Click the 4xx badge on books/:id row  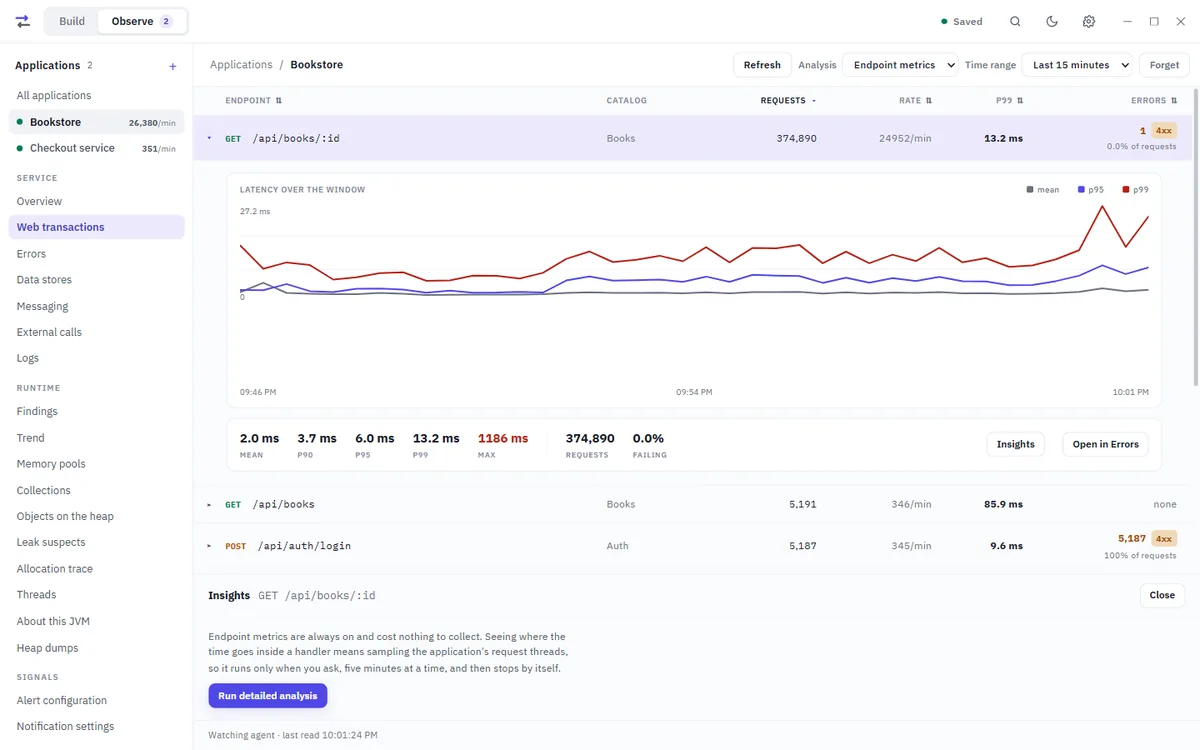[x=1163, y=130]
